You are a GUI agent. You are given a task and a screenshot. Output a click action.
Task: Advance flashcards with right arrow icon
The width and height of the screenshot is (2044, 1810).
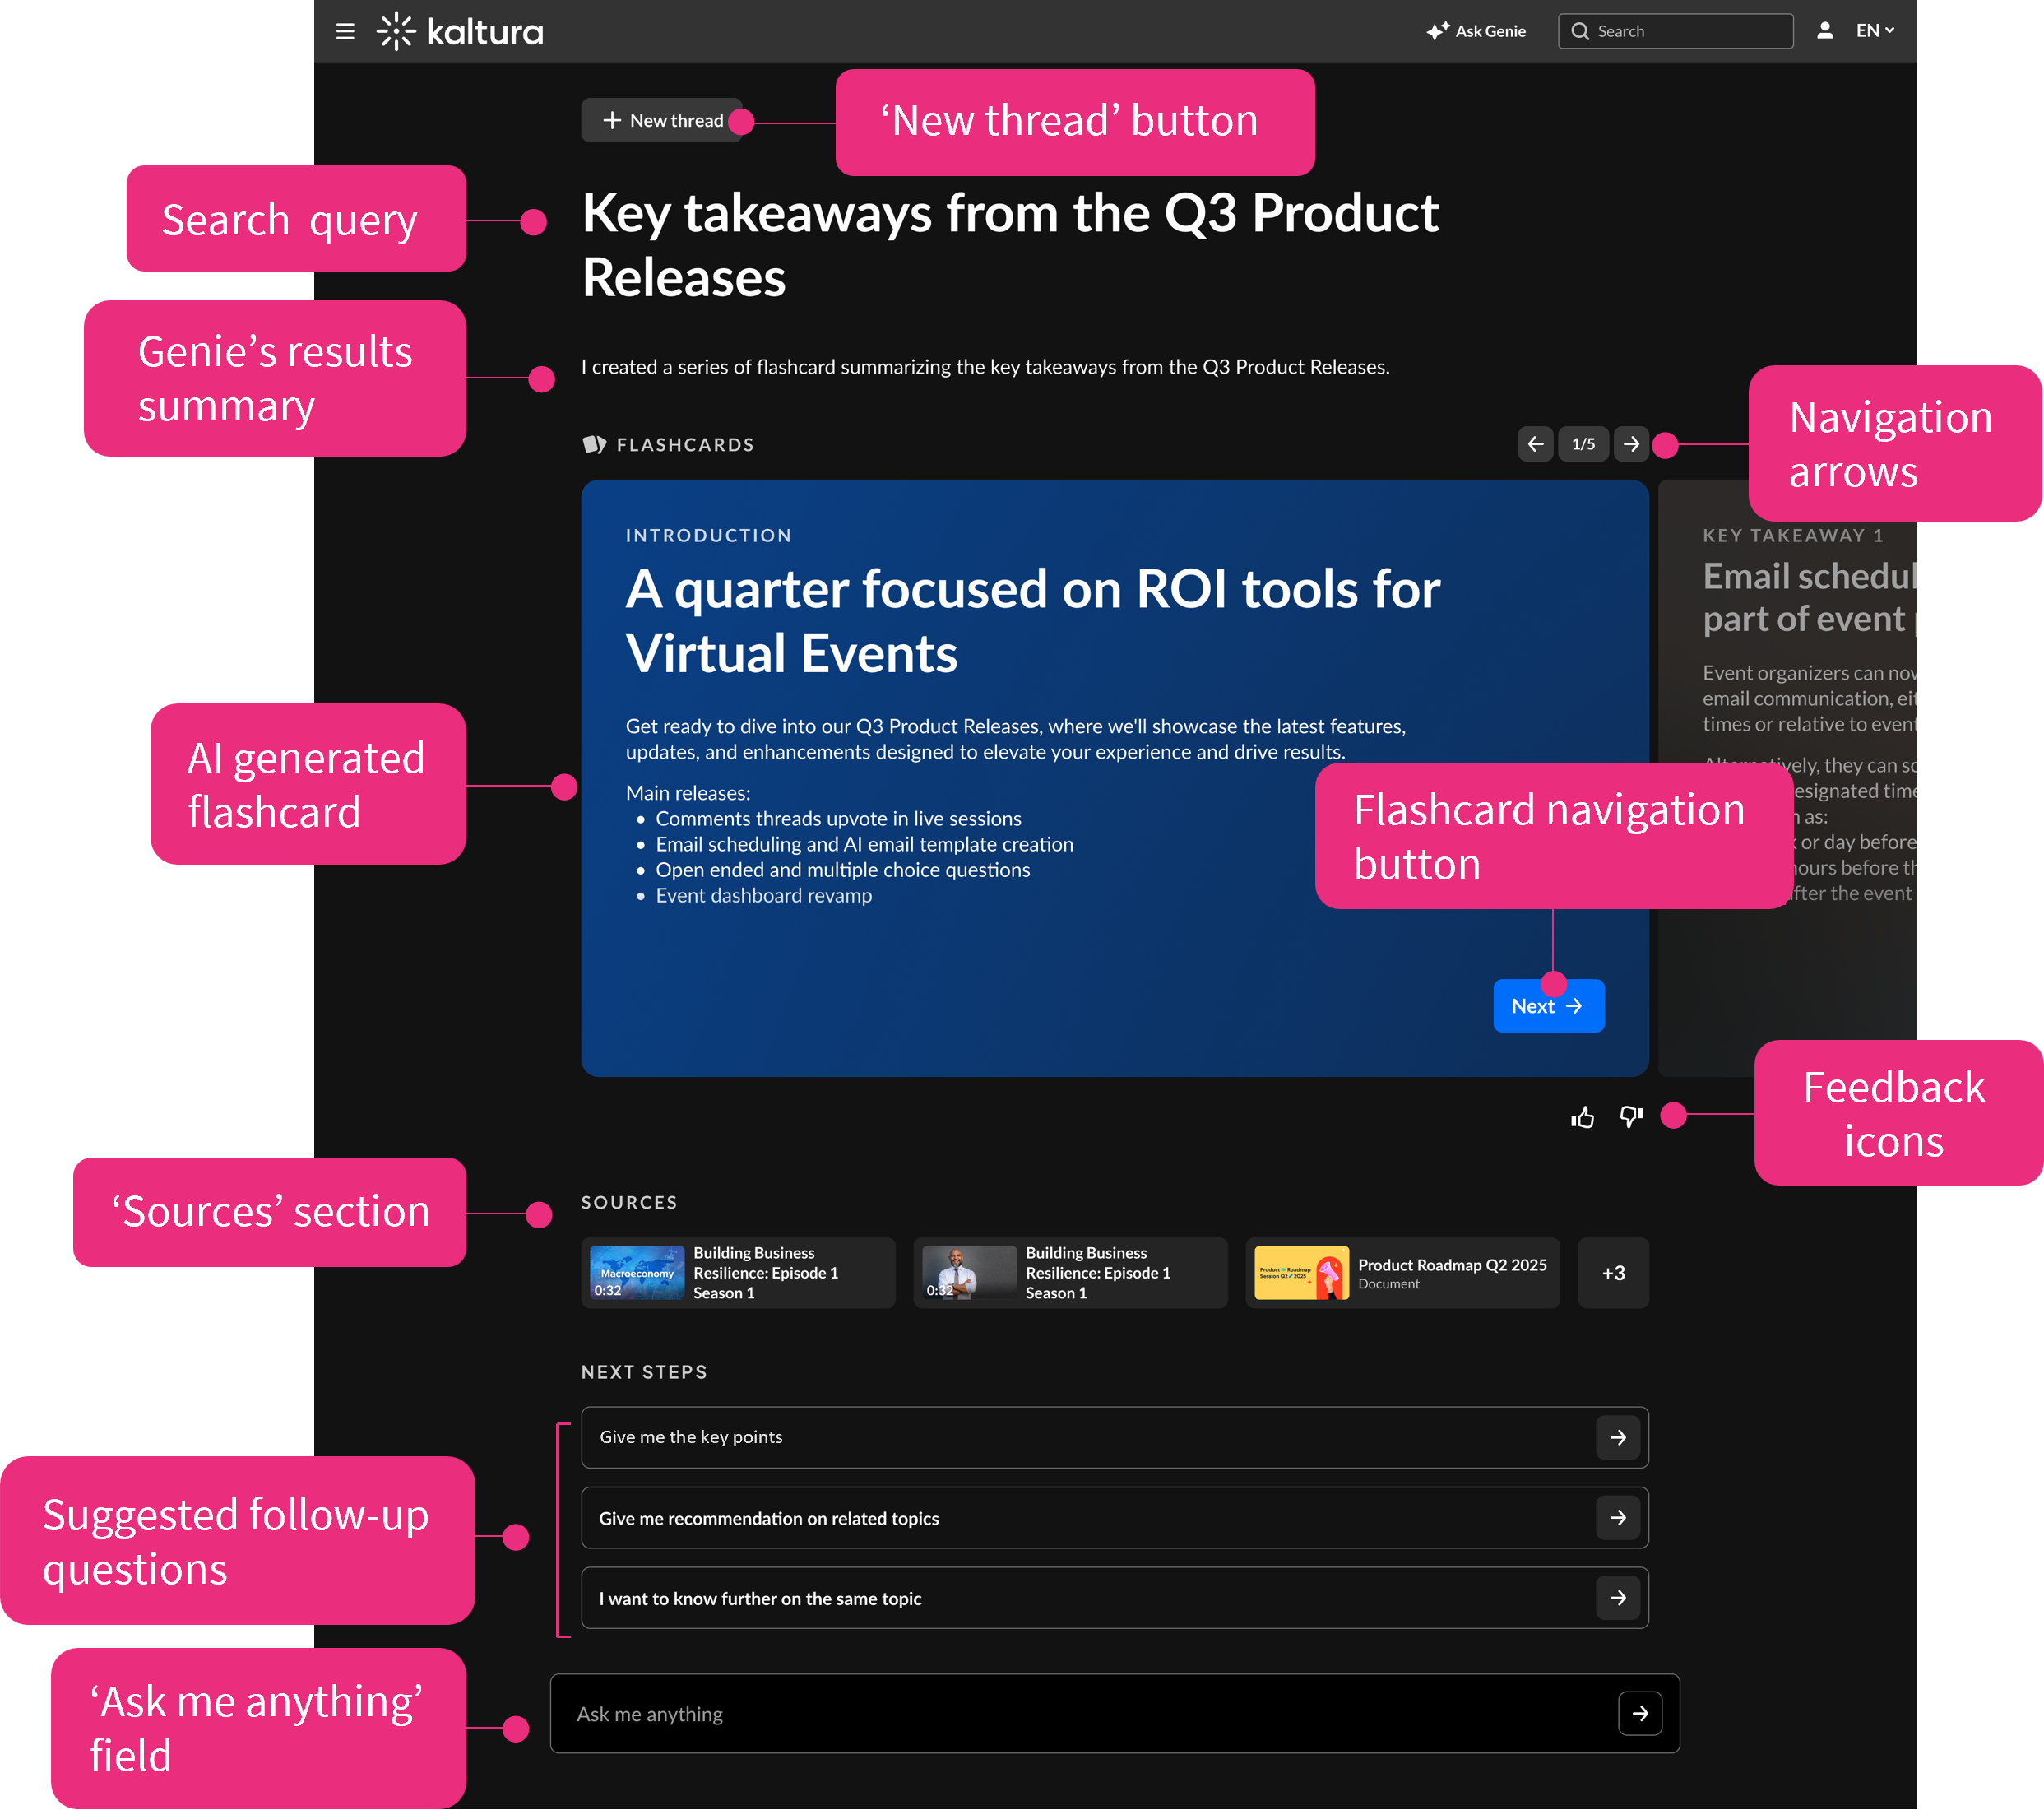[1631, 444]
